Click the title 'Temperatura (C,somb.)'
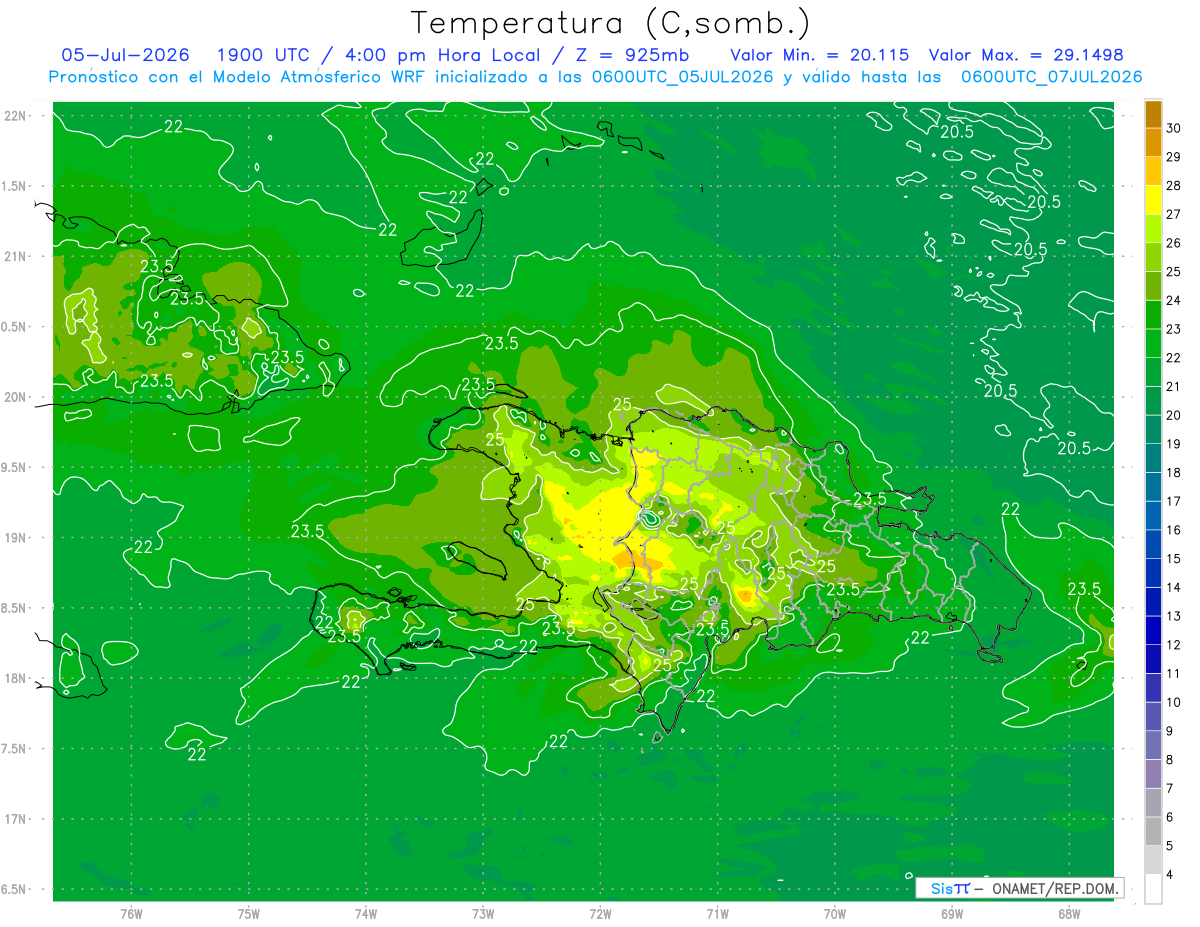This screenshot has width=1200, height=927. point(610,22)
